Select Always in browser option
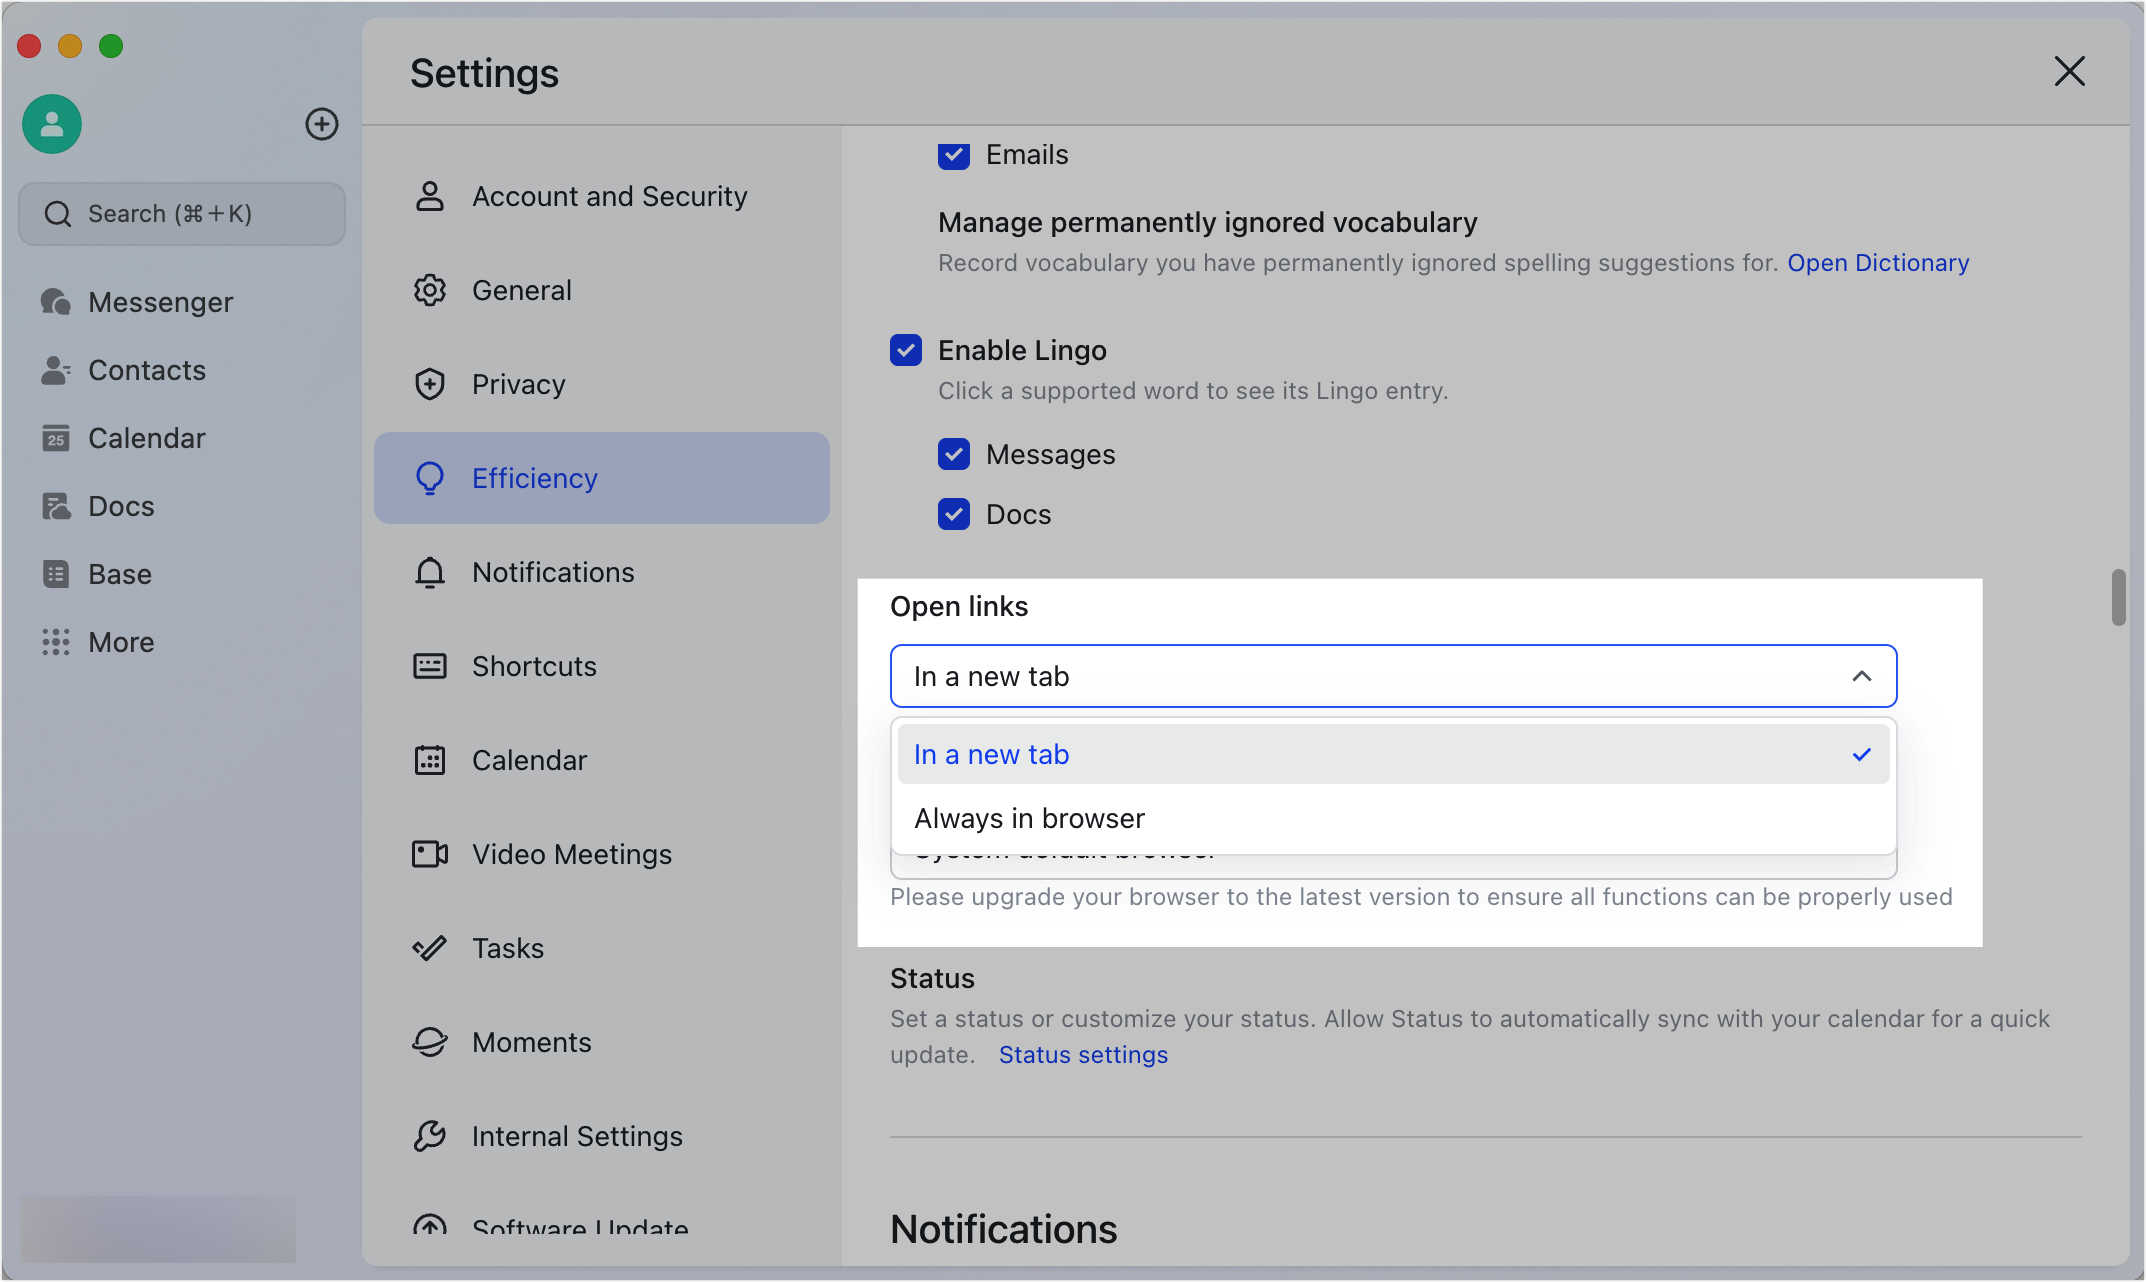The width and height of the screenshot is (2146, 1282). point(1030,817)
